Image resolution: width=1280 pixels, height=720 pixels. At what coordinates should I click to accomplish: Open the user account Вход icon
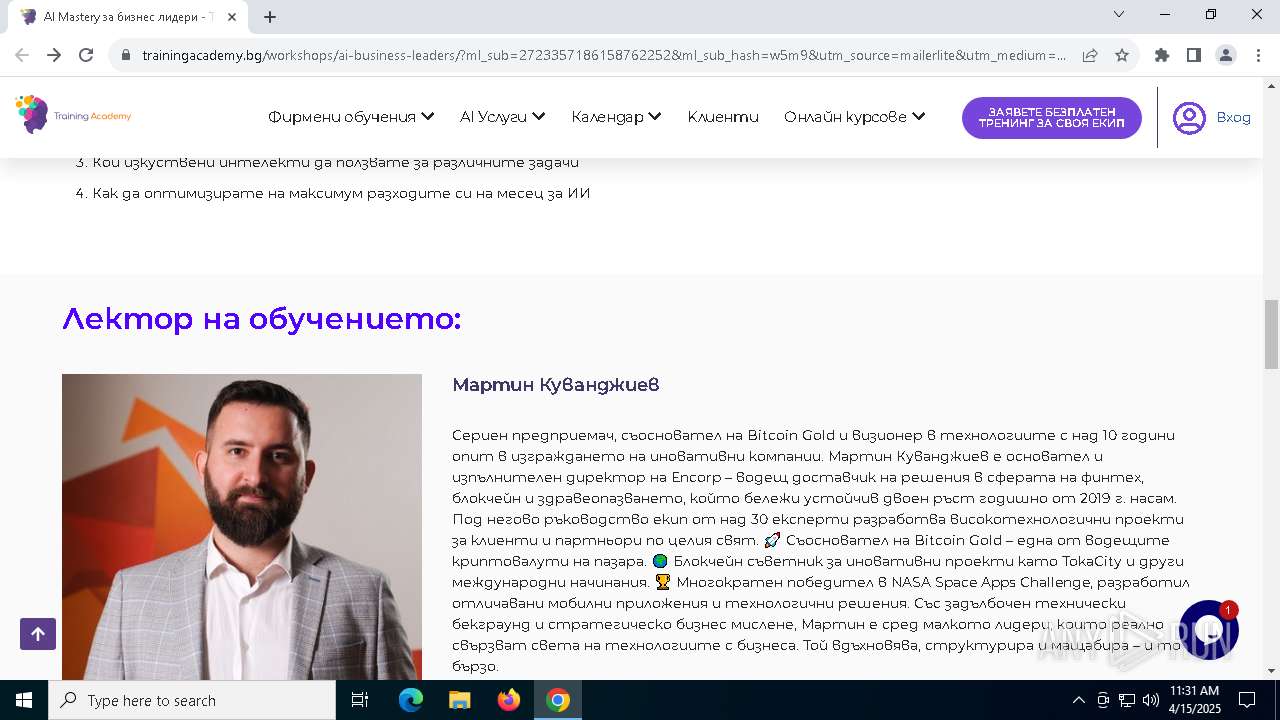tap(1189, 118)
